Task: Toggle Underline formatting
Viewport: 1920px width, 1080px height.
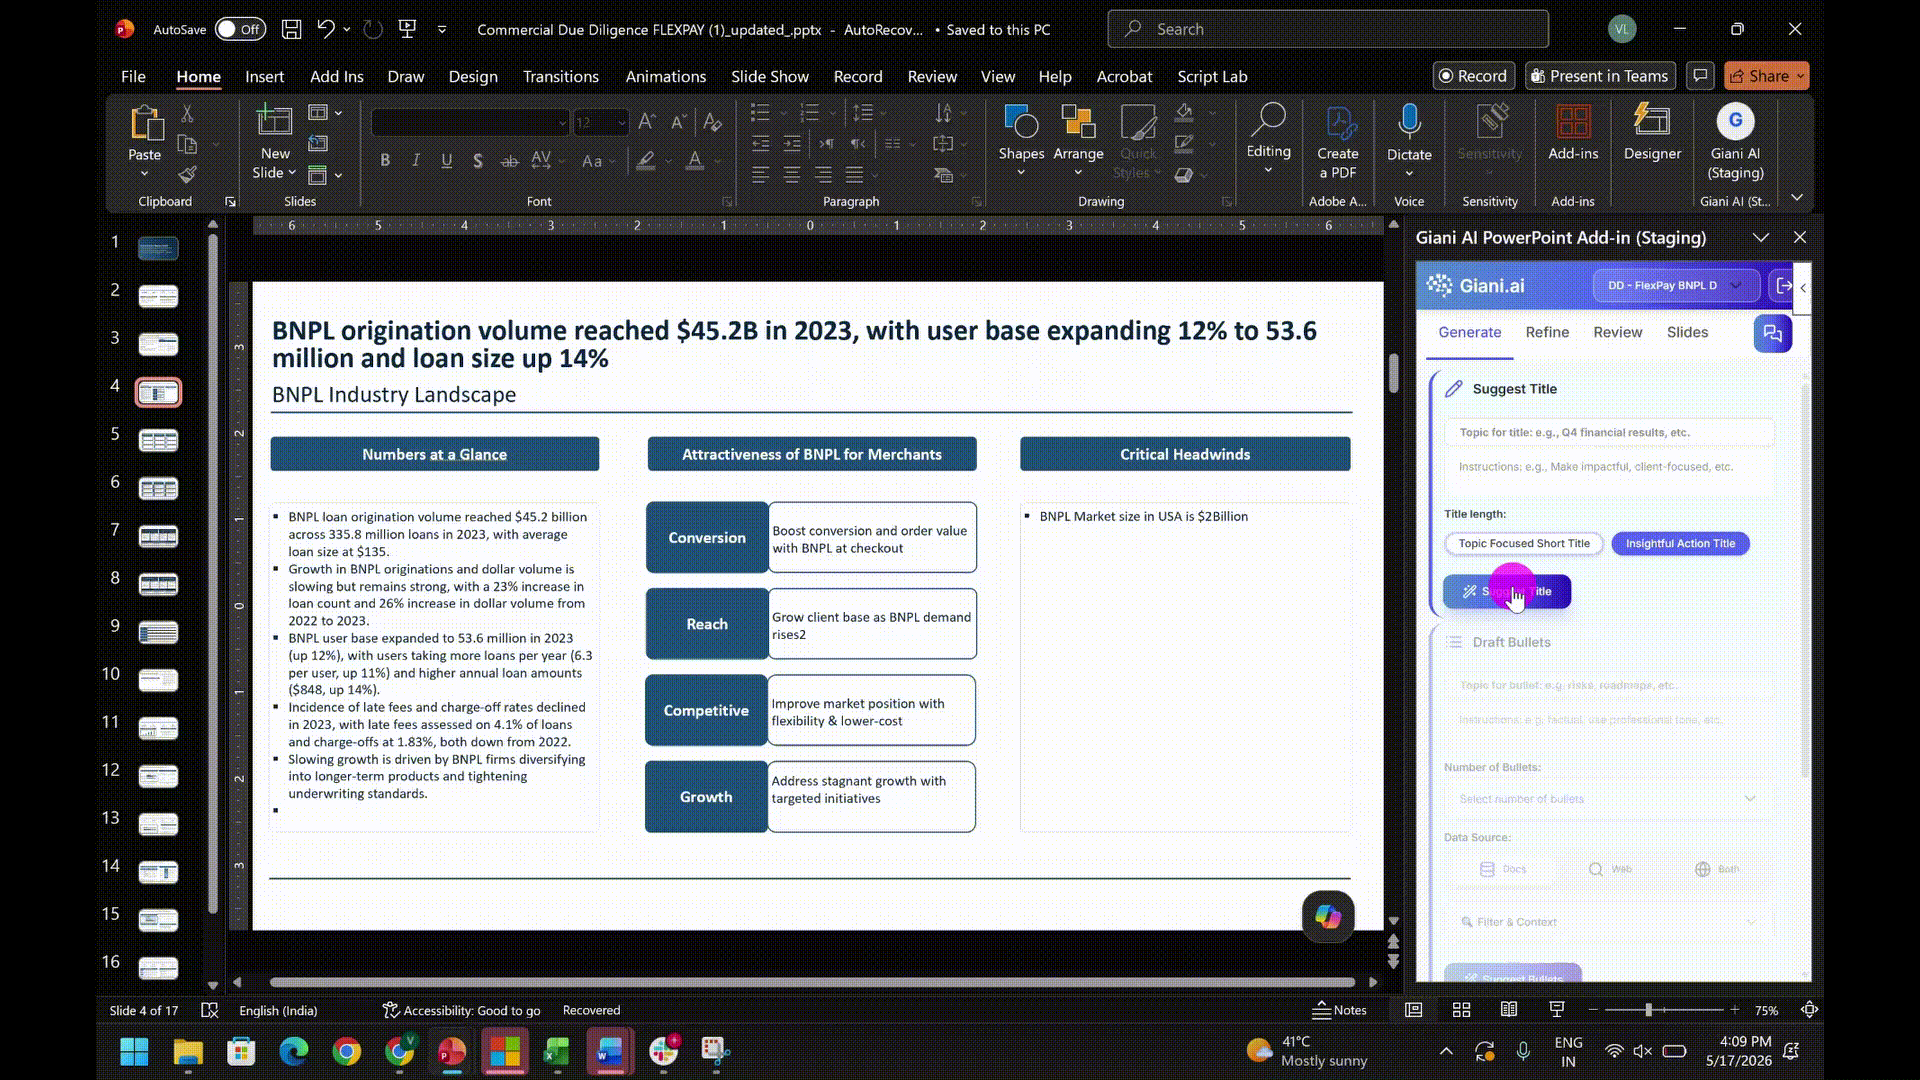Action: pos(447,160)
